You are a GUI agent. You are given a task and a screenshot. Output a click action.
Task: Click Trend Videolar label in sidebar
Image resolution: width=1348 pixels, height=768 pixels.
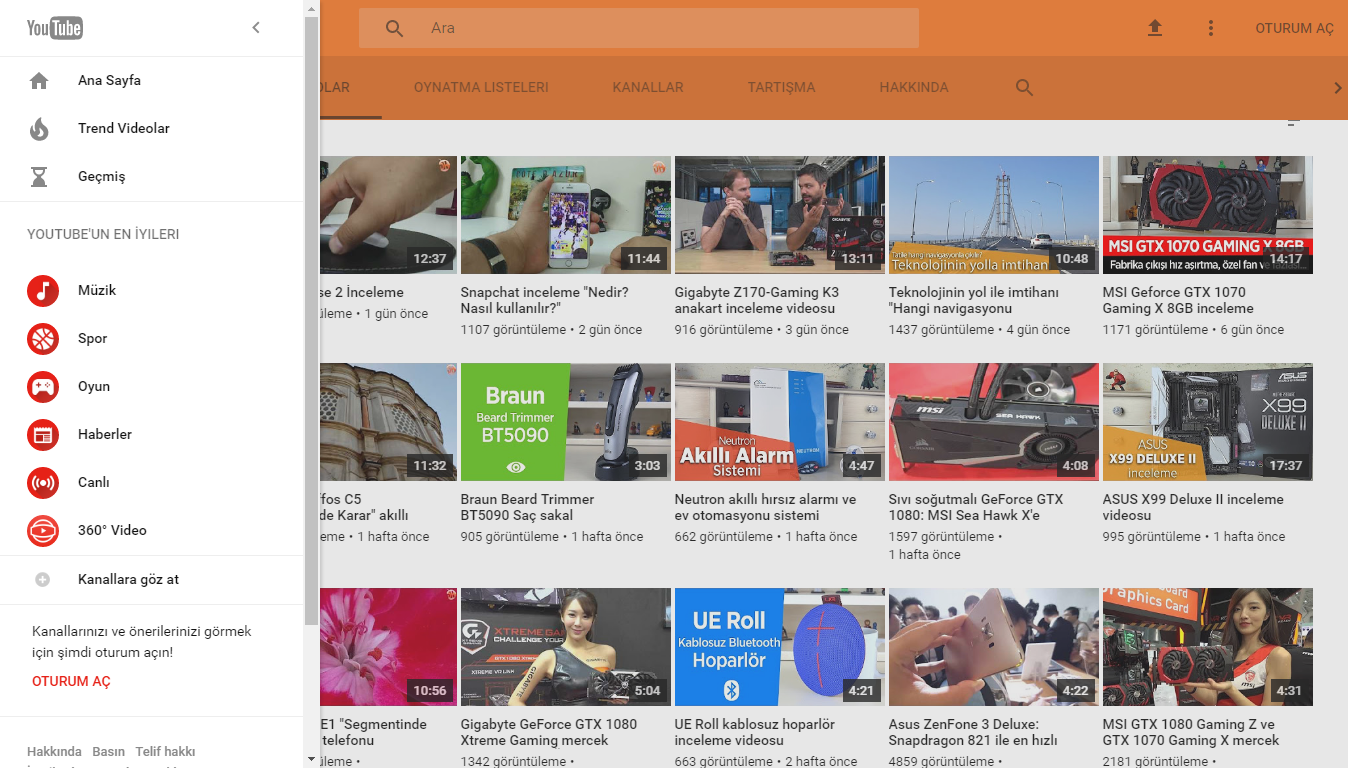point(124,129)
